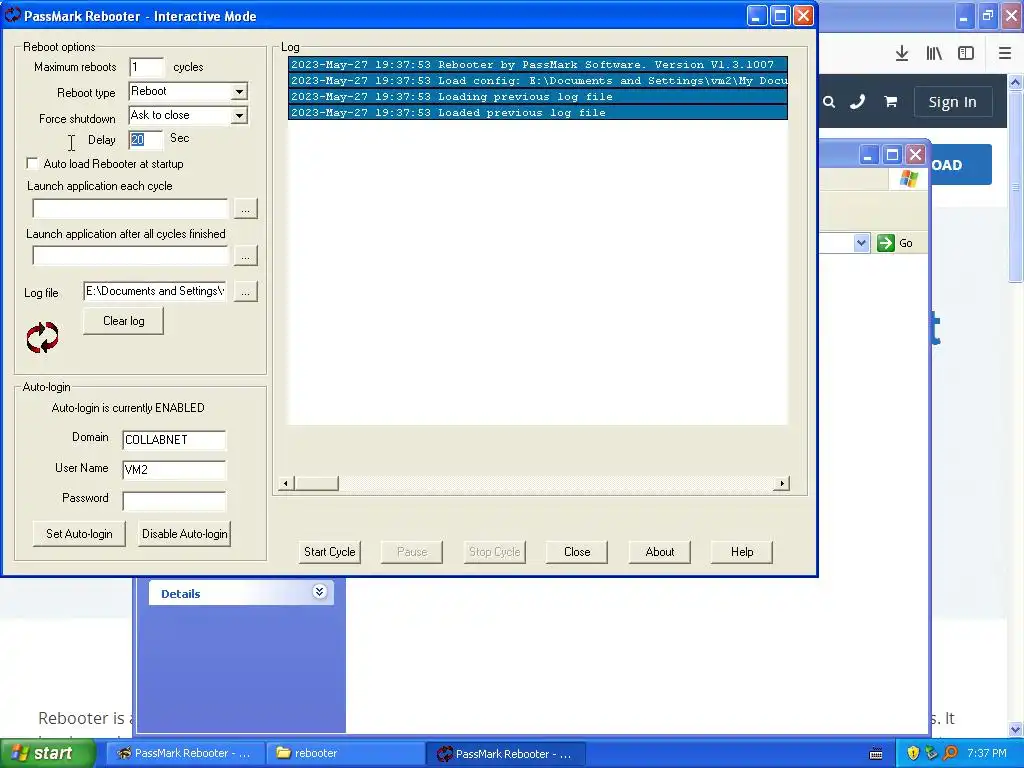Click the log horizontal scrollbar thumb

[316, 483]
